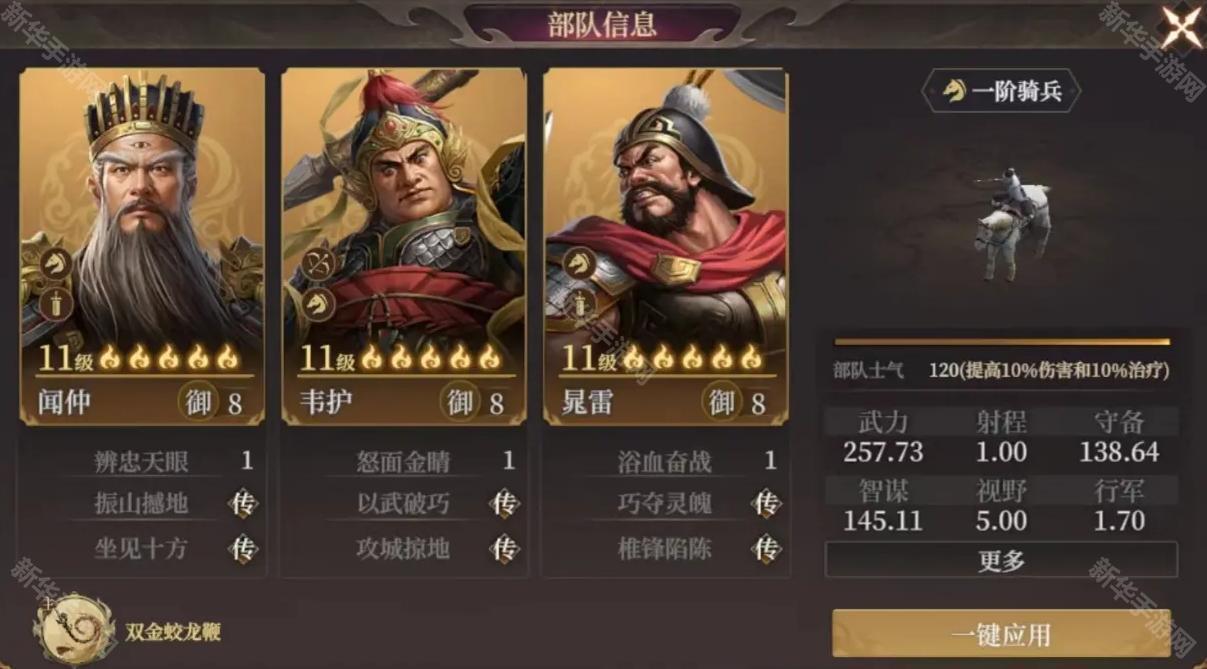Image resolution: width=1207 pixels, height=669 pixels.
Task: Select the 振山撼地 skill
Action: [142, 504]
